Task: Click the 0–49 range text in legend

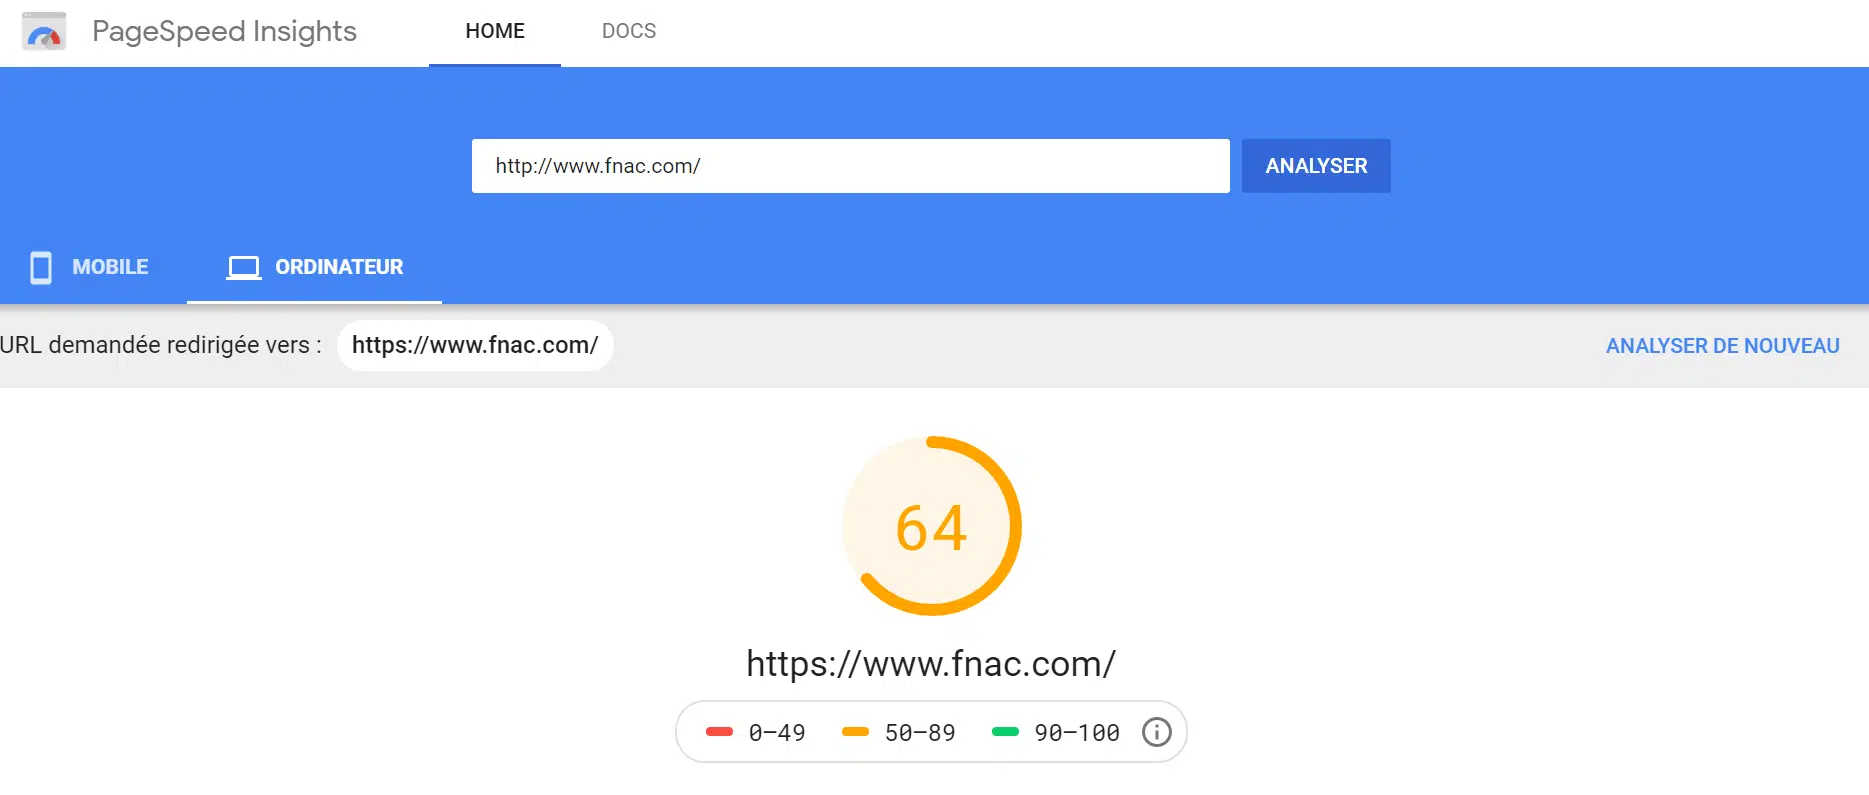Action: click(x=777, y=733)
